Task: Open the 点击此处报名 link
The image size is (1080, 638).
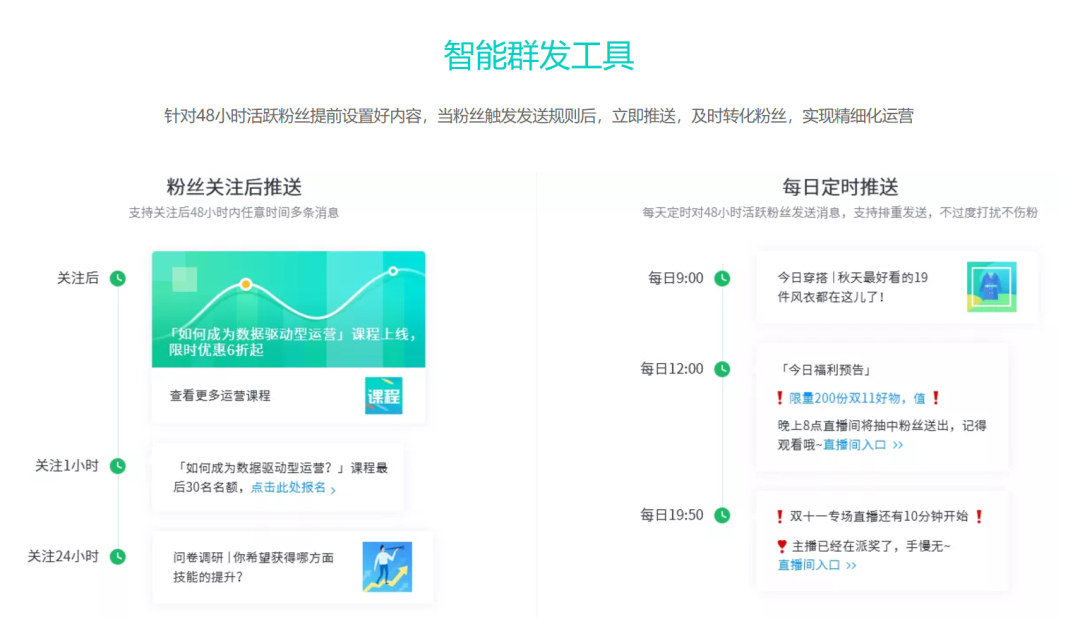Action: tap(292, 488)
